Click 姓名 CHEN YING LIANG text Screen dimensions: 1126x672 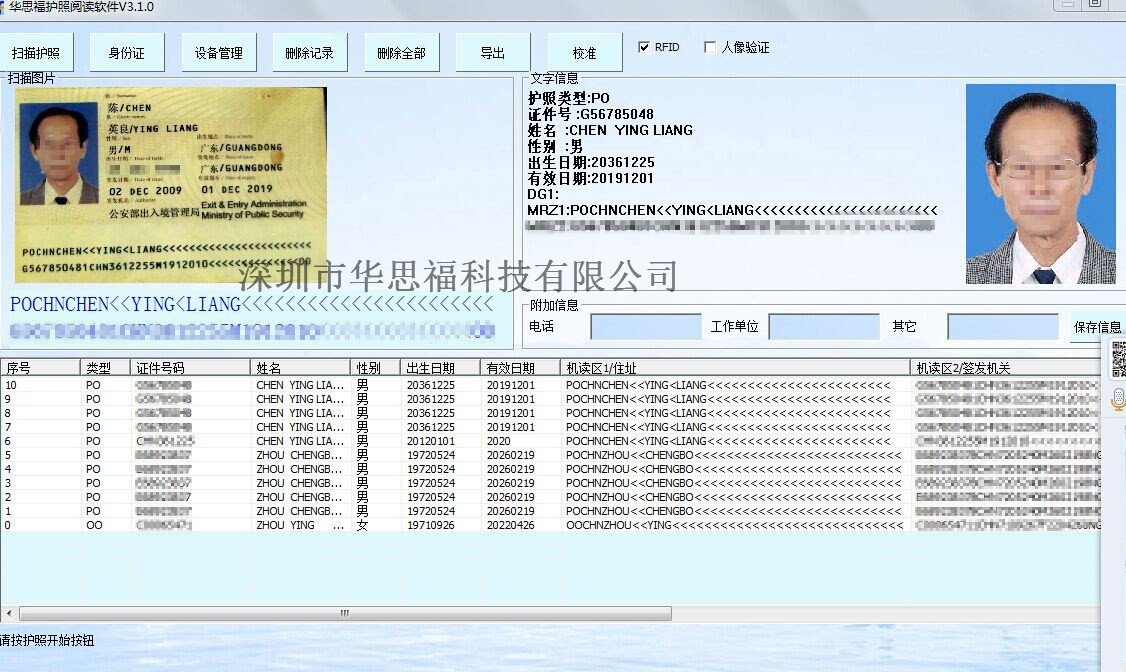click(610, 130)
